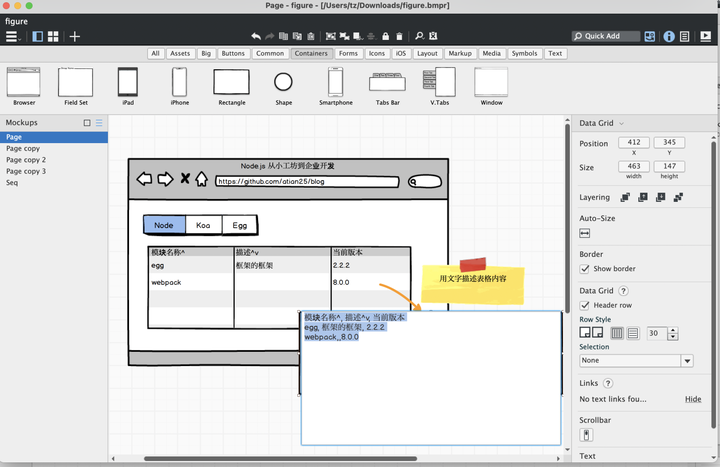
Task: Switch to the Forms category tab
Action: pos(348,54)
